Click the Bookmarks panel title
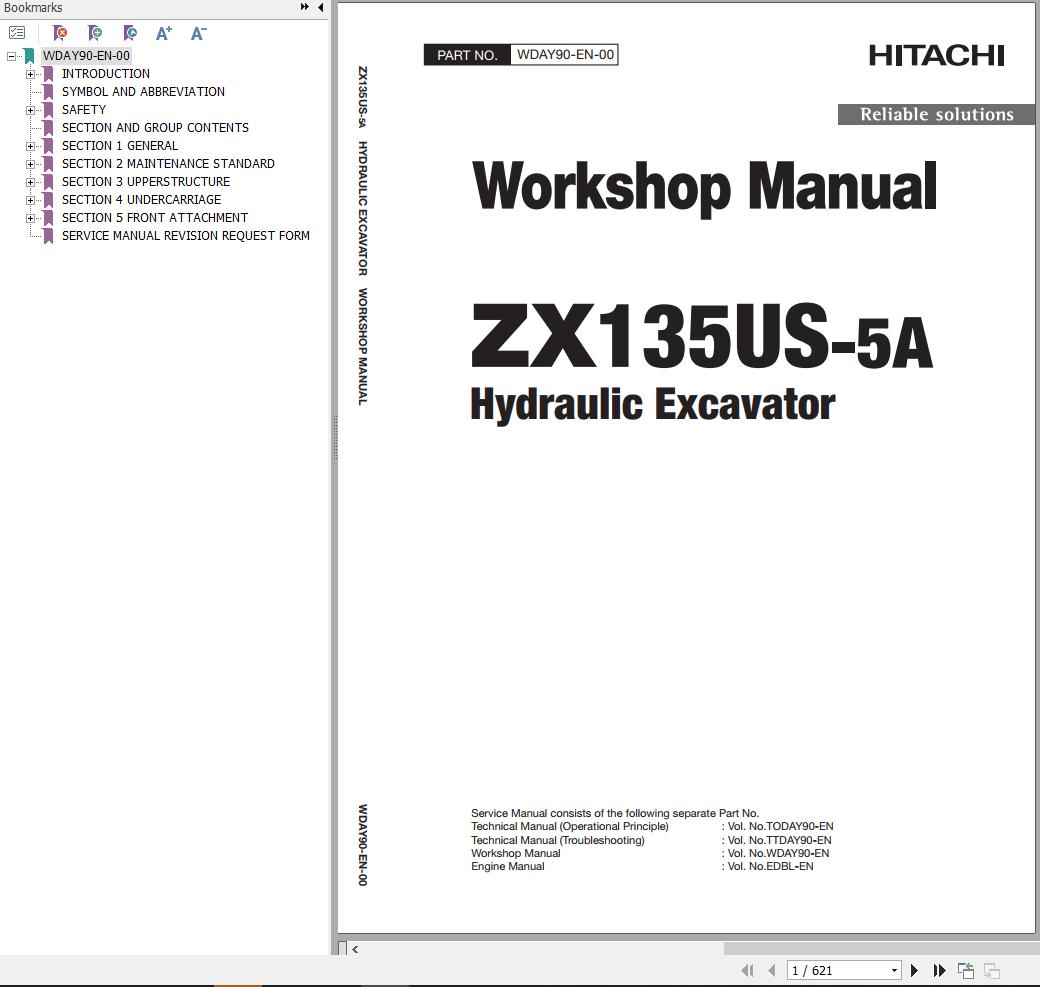The image size is (1040, 987). pyautogui.click(x=33, y=7)
